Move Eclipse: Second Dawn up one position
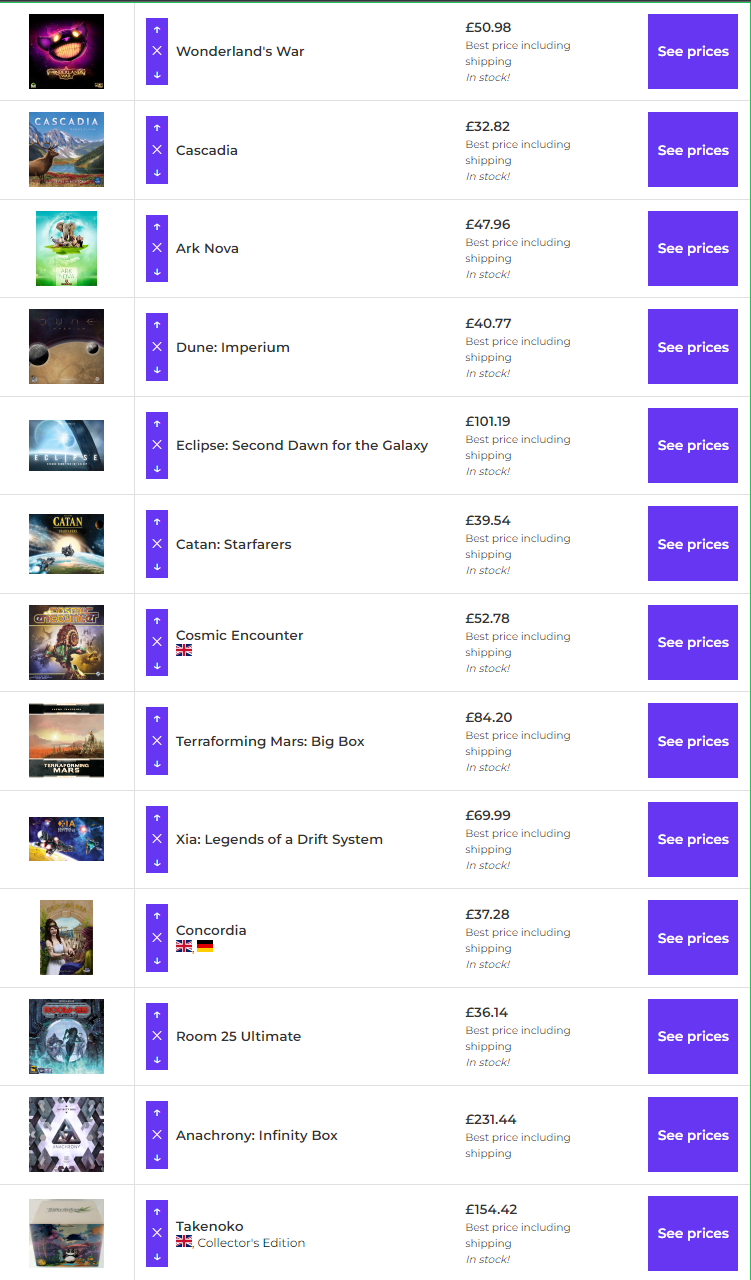The image size is (751, 1280). pos(157,422)
